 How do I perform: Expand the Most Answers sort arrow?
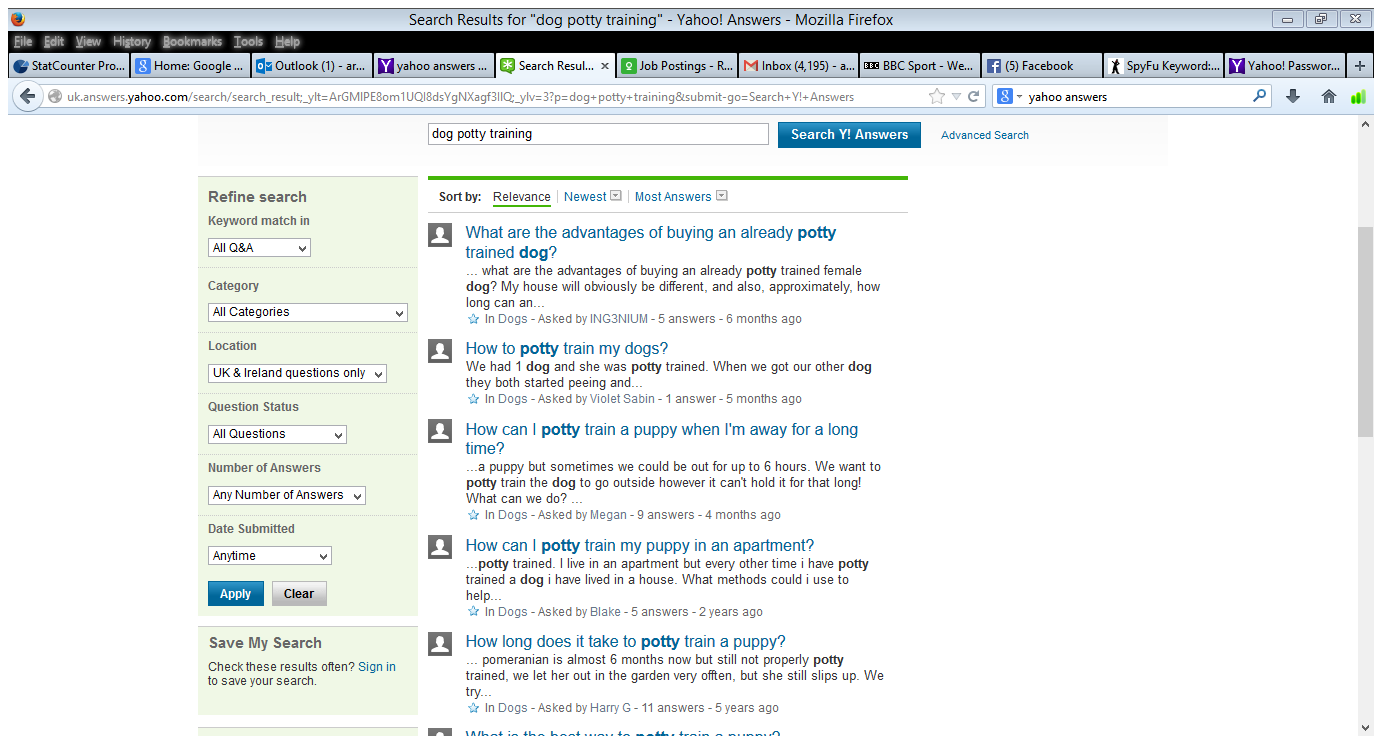[721, 196]
